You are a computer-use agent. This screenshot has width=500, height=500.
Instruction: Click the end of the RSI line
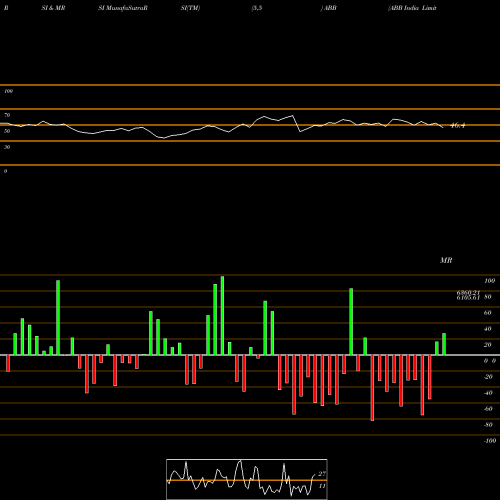[443, 127]
